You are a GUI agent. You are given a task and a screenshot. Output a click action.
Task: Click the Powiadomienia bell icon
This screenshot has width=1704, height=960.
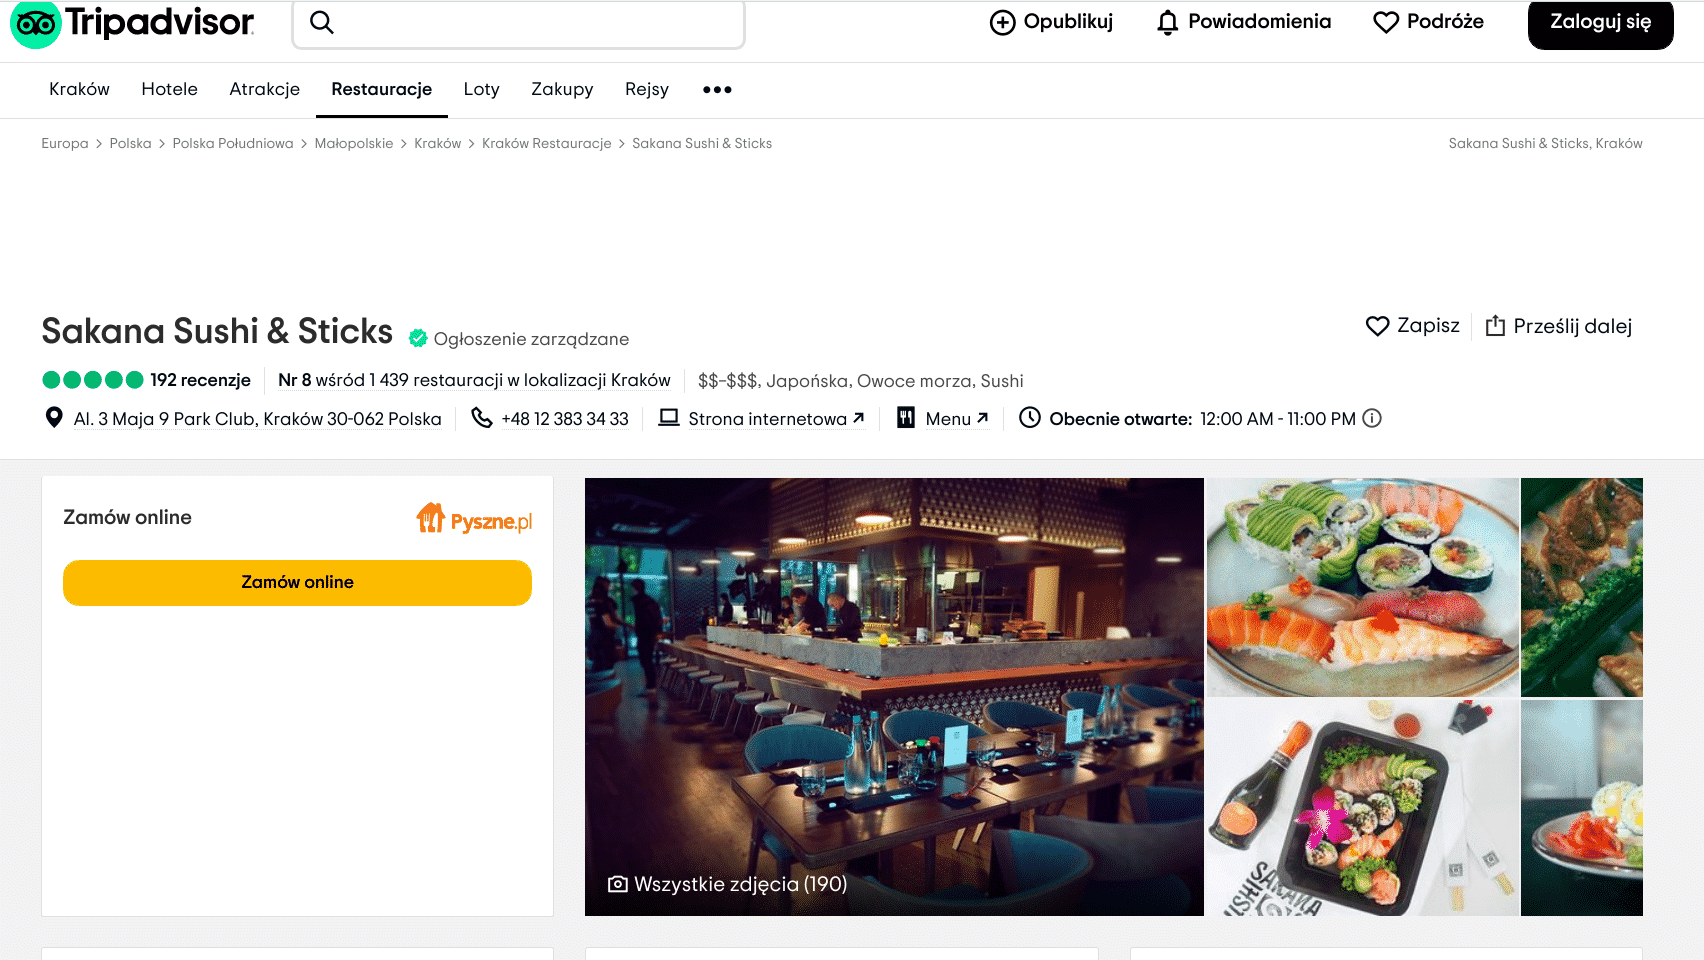[x=1167, y=22]
